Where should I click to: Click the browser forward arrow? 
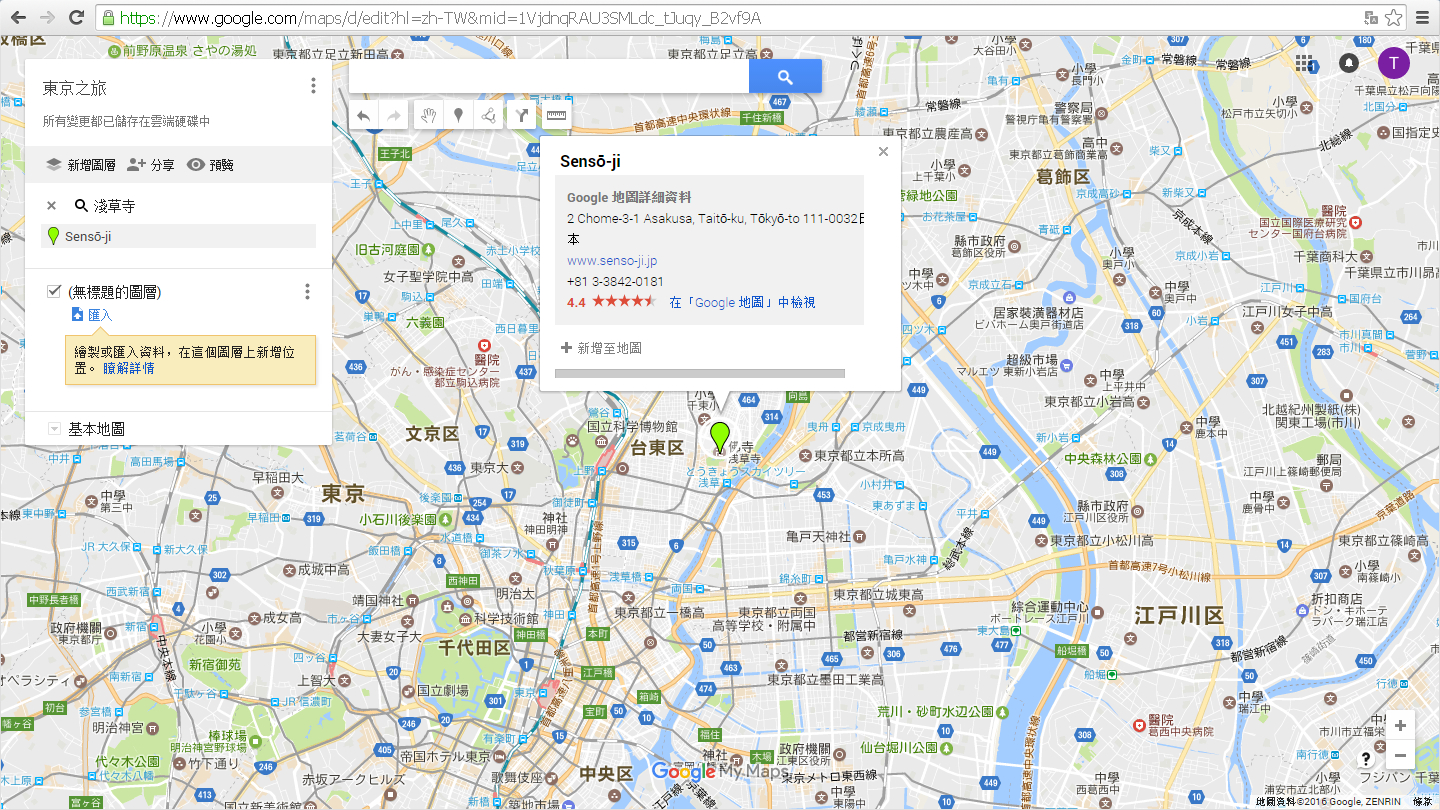point(47,17)
